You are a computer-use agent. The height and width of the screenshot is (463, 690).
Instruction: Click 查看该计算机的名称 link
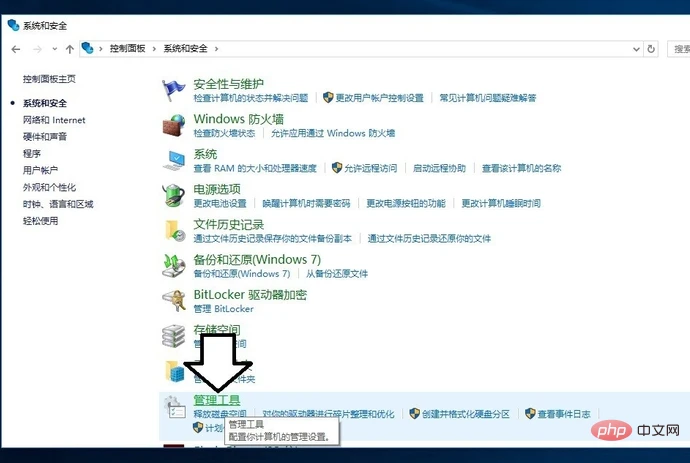tap(521, 168)
